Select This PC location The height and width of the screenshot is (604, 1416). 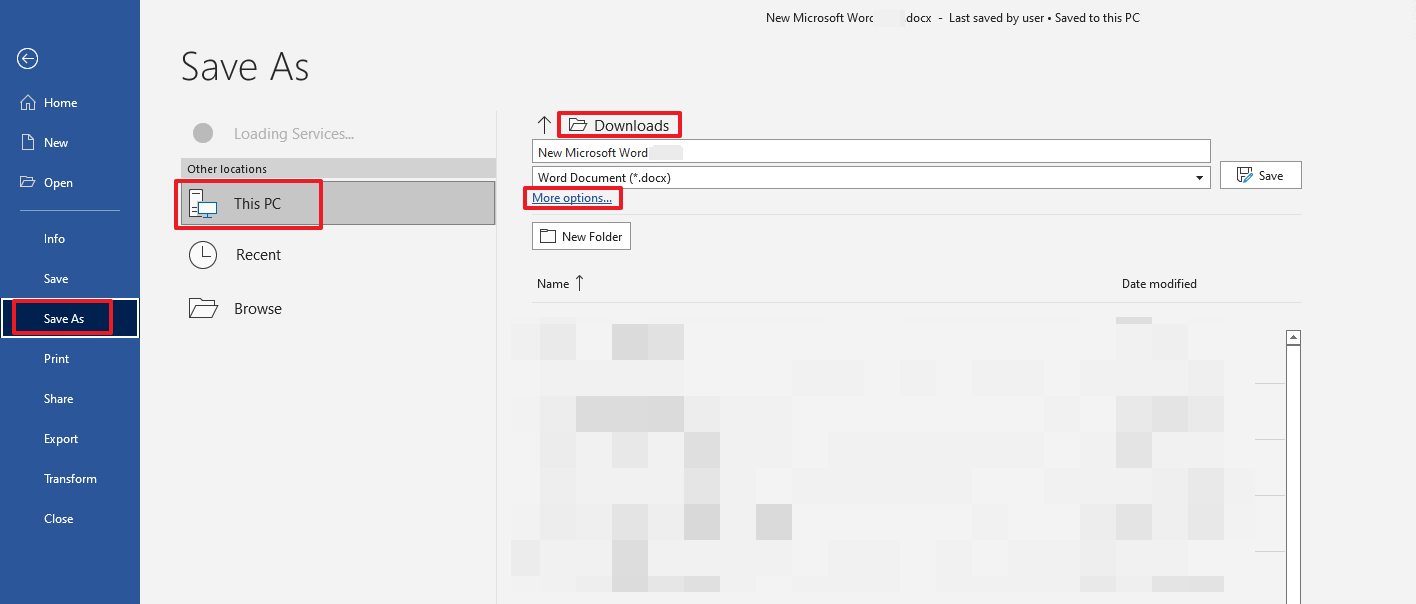point(338,203)
